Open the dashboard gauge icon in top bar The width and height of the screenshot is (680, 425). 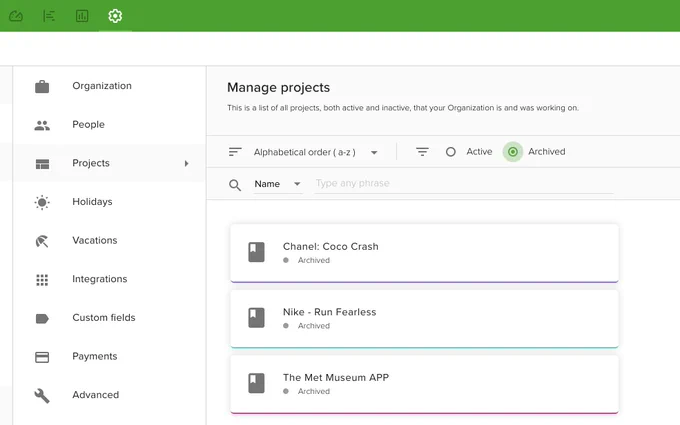[x=16, y=16]
